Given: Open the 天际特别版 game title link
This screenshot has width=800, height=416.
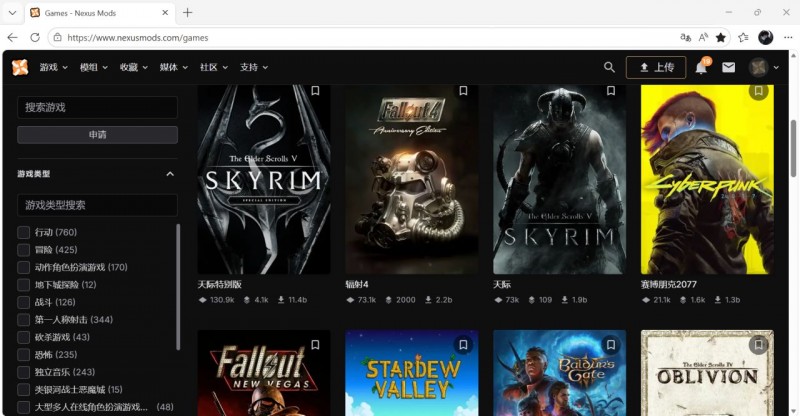Looking at the screenshot, I should tap(219, 284).
